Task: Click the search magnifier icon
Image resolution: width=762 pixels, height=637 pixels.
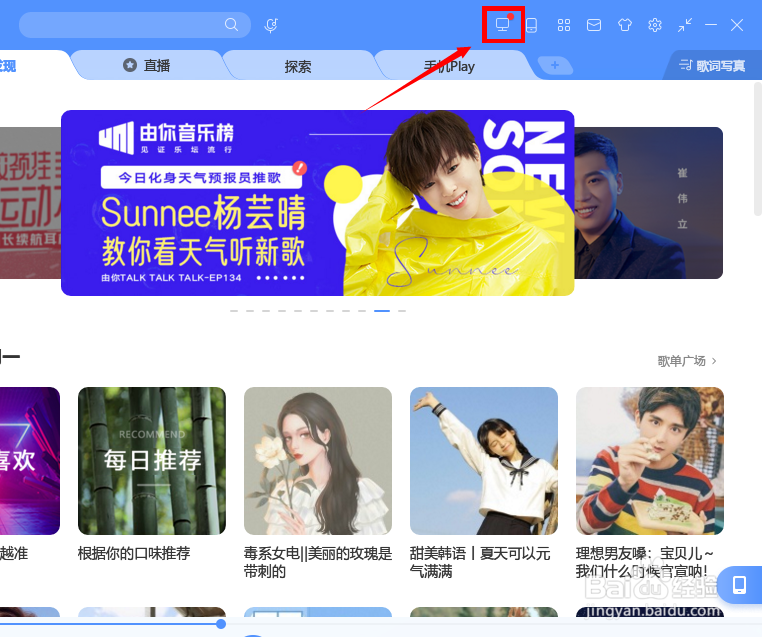Action: click(x=231, y=24)
